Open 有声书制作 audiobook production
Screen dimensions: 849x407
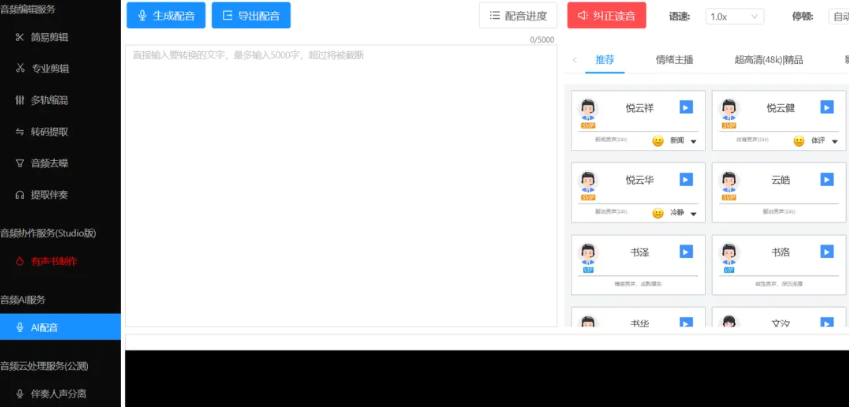click(53, 261)
